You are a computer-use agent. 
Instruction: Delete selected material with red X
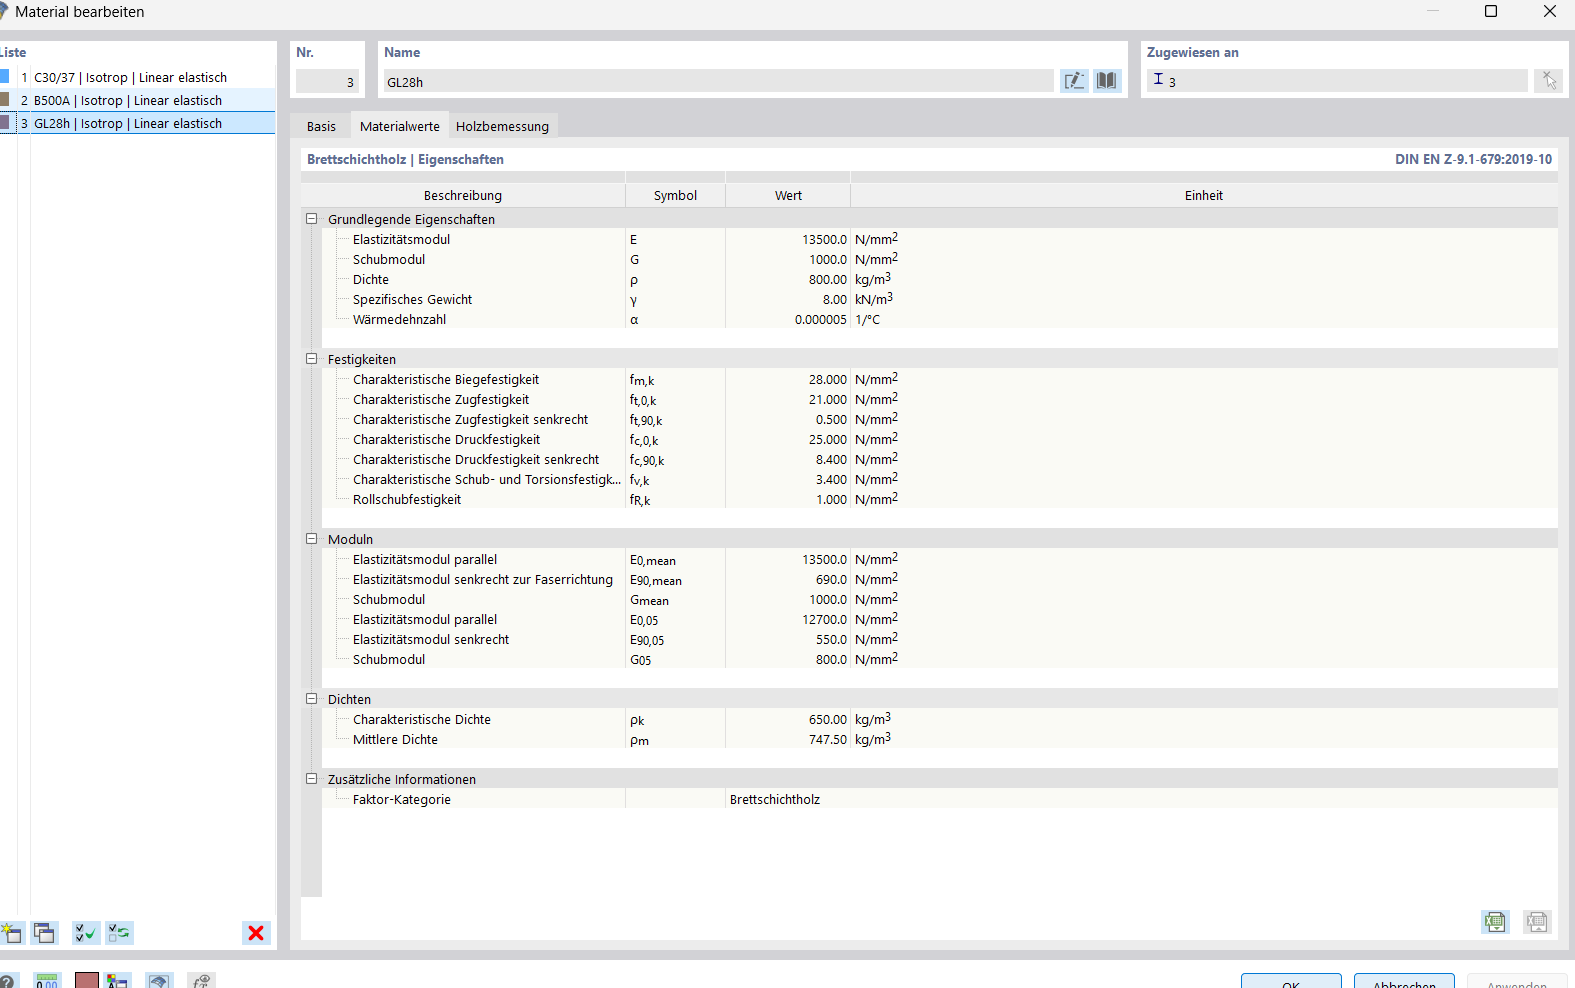256,933
